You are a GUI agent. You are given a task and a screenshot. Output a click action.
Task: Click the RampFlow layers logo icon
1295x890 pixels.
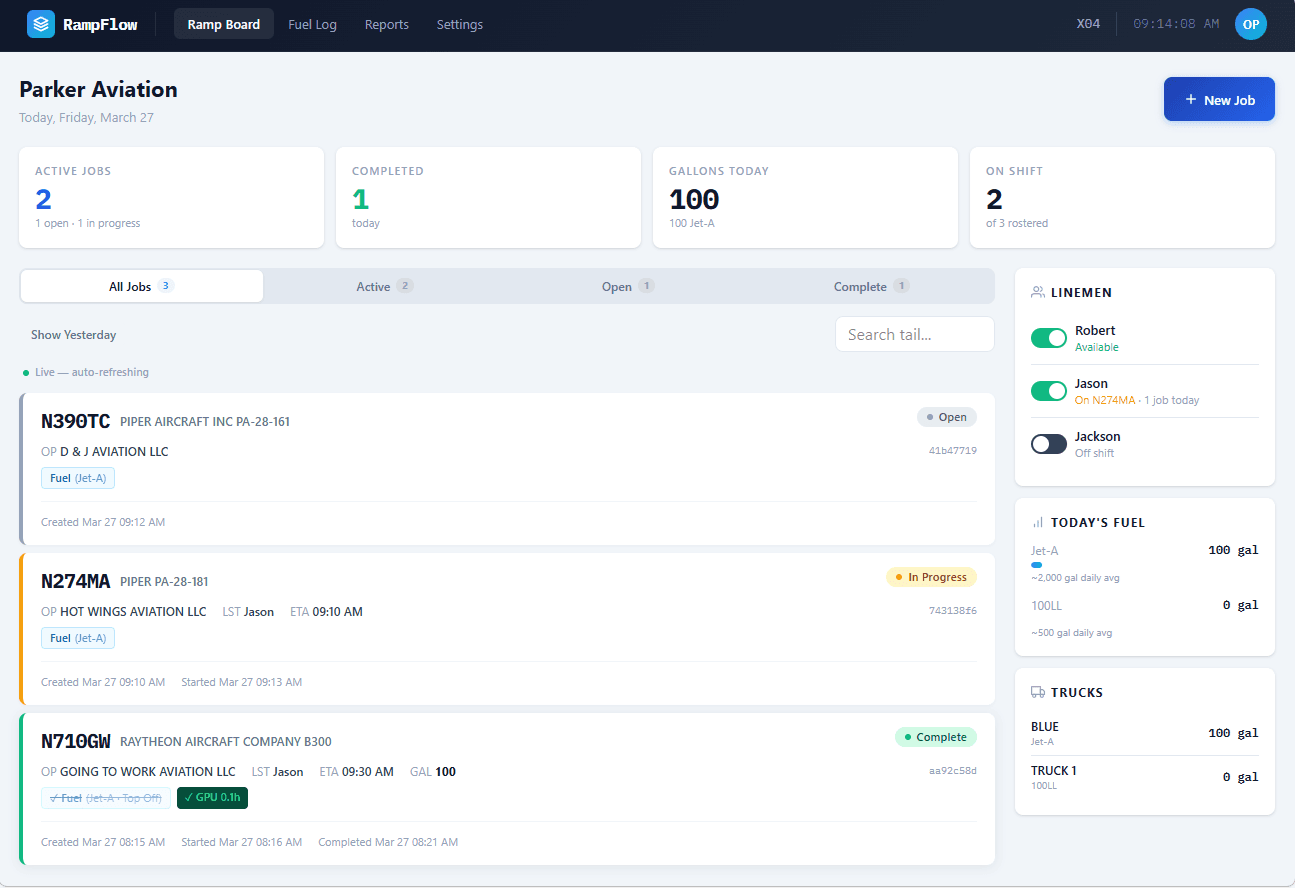pos(41,24)
